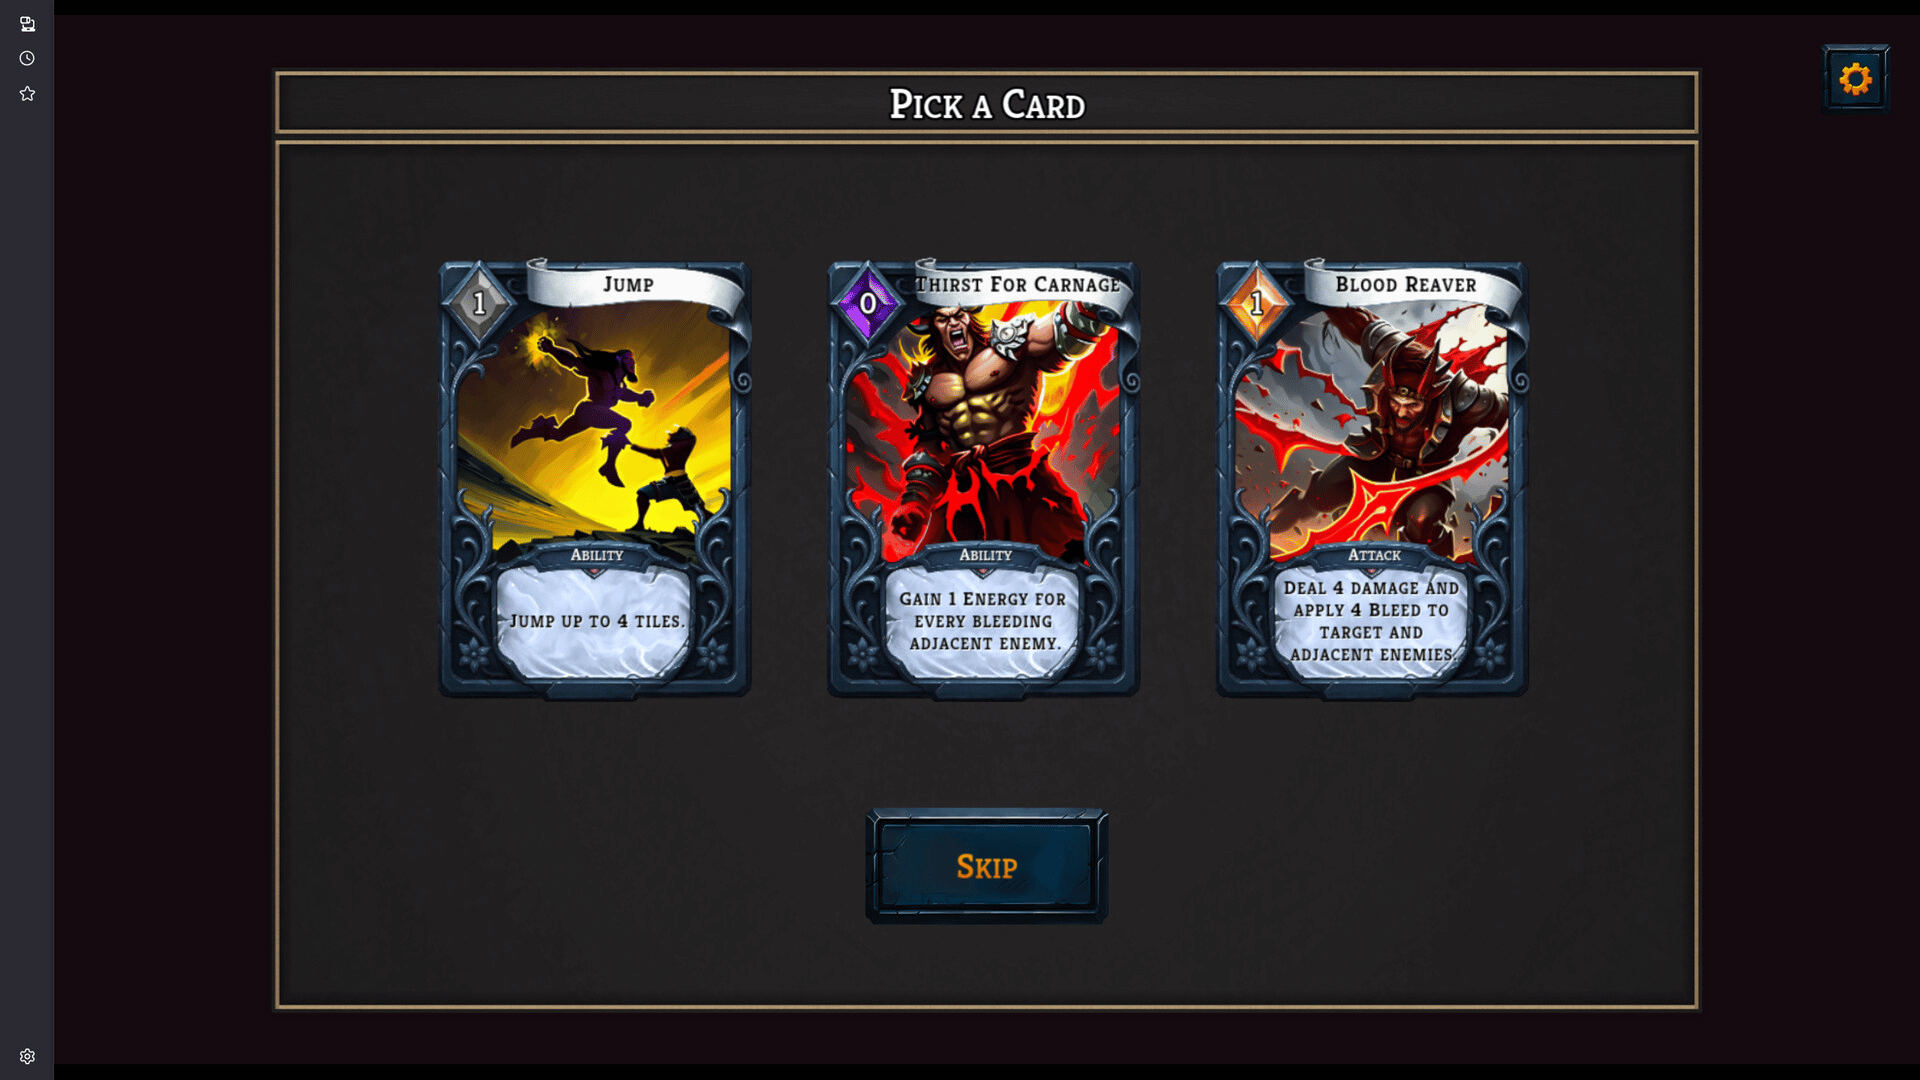
Task: Click the Jump card's grey cost gem
Action: pyautogui.click(x=479, y=303)
